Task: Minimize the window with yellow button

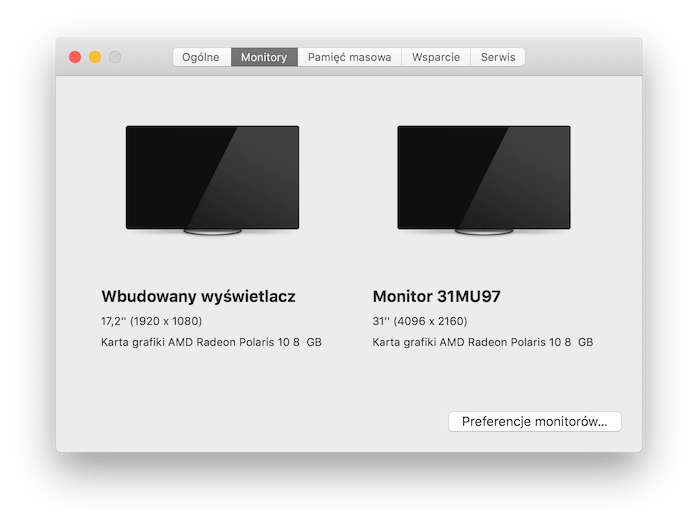Action: point(95,57)
